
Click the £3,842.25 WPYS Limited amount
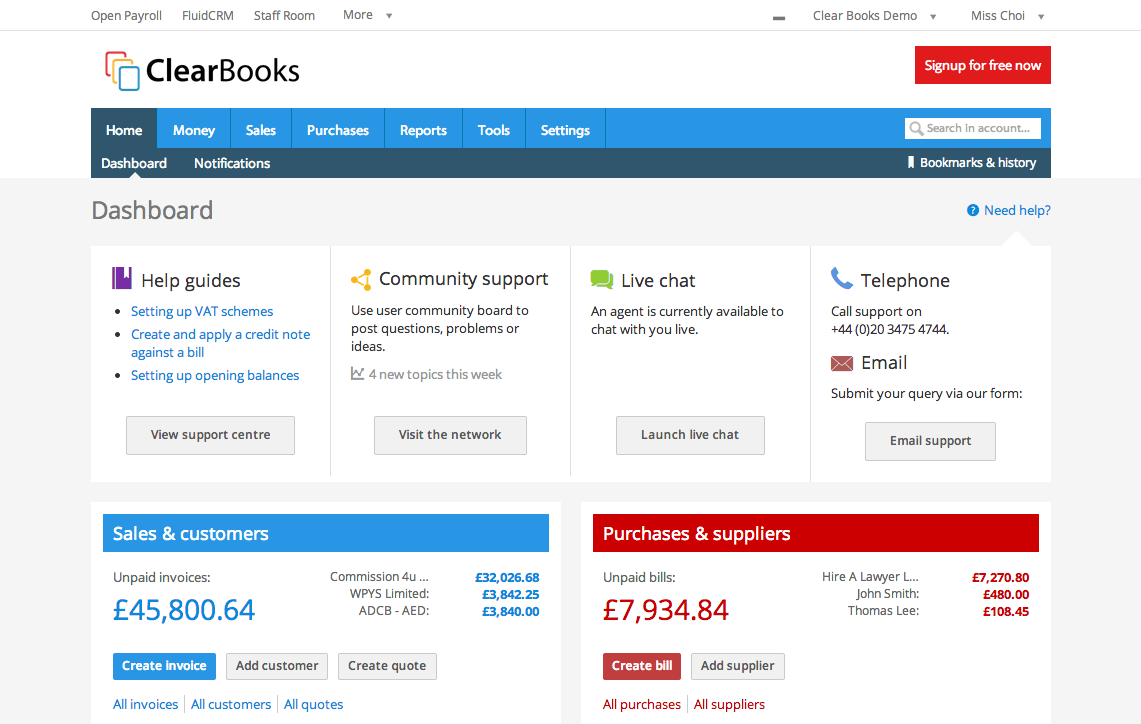point(511,594)
